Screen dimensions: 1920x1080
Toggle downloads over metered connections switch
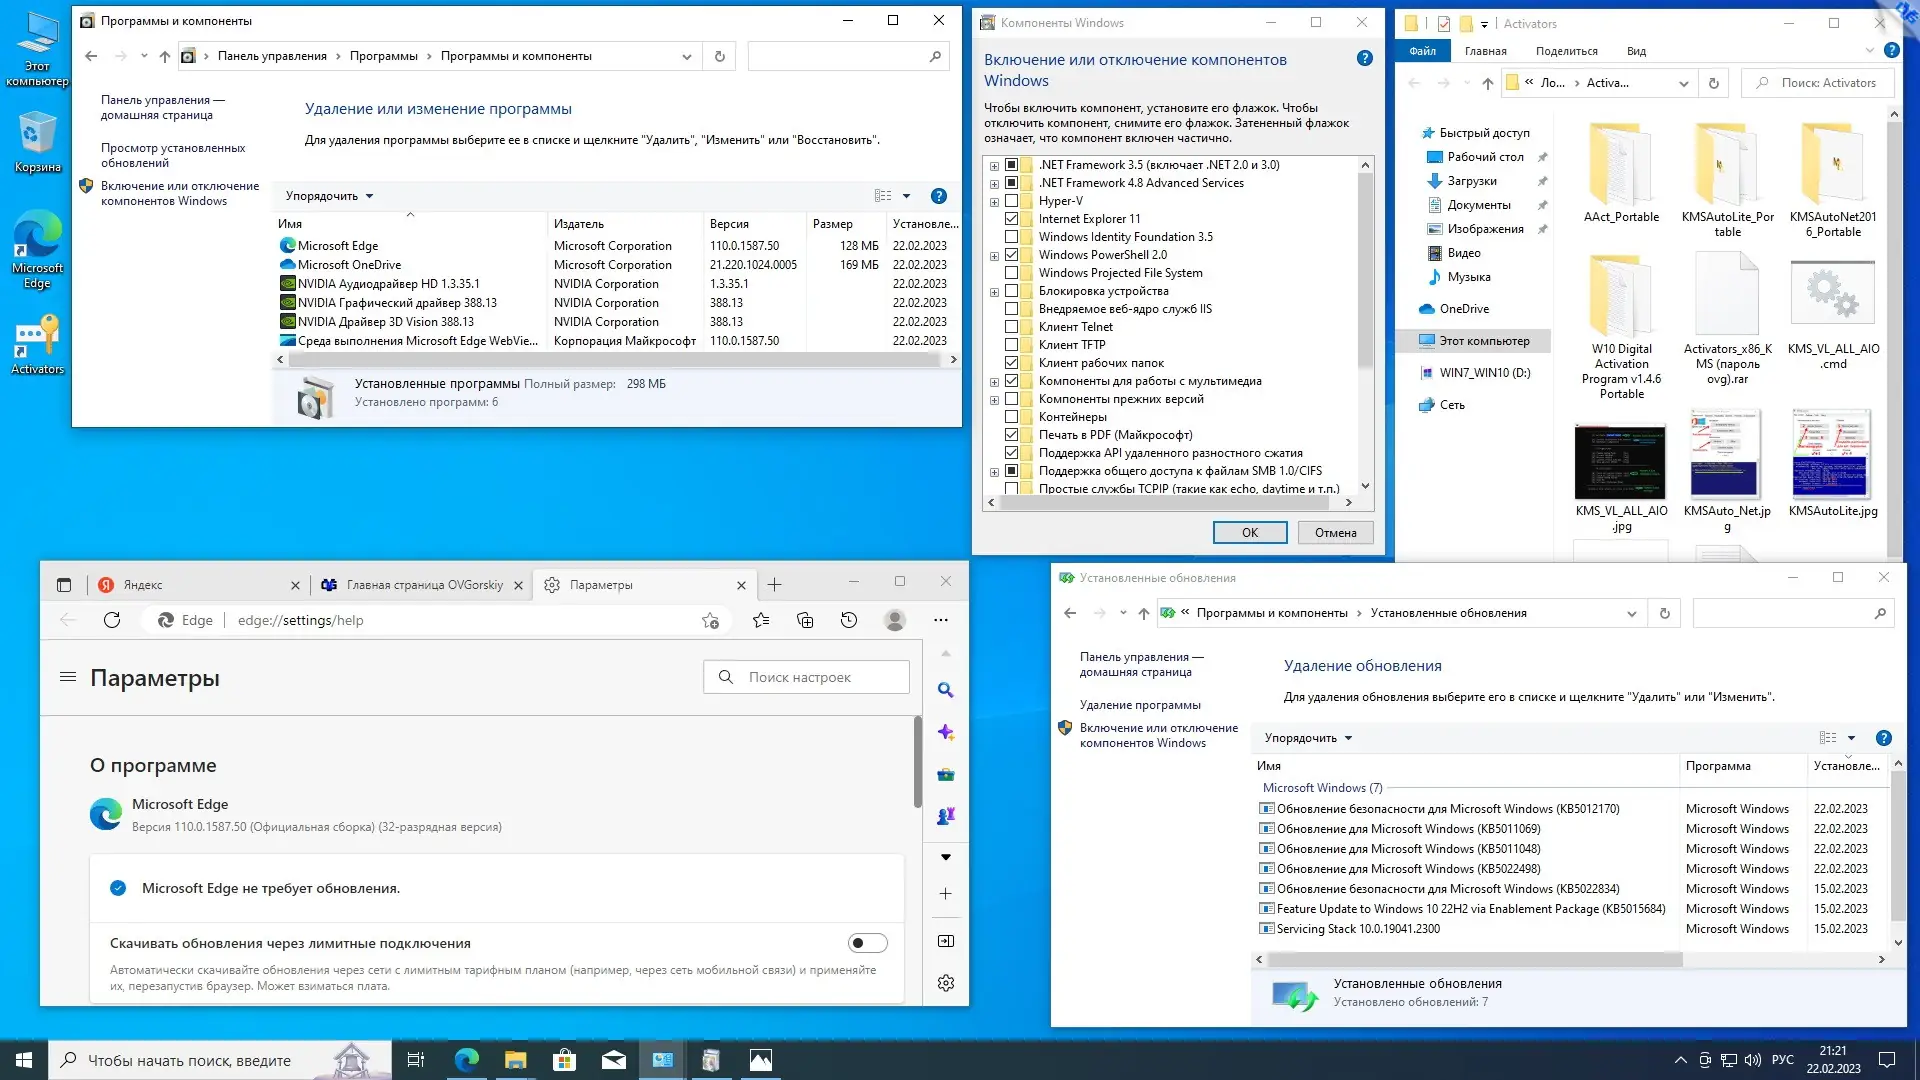866,942
